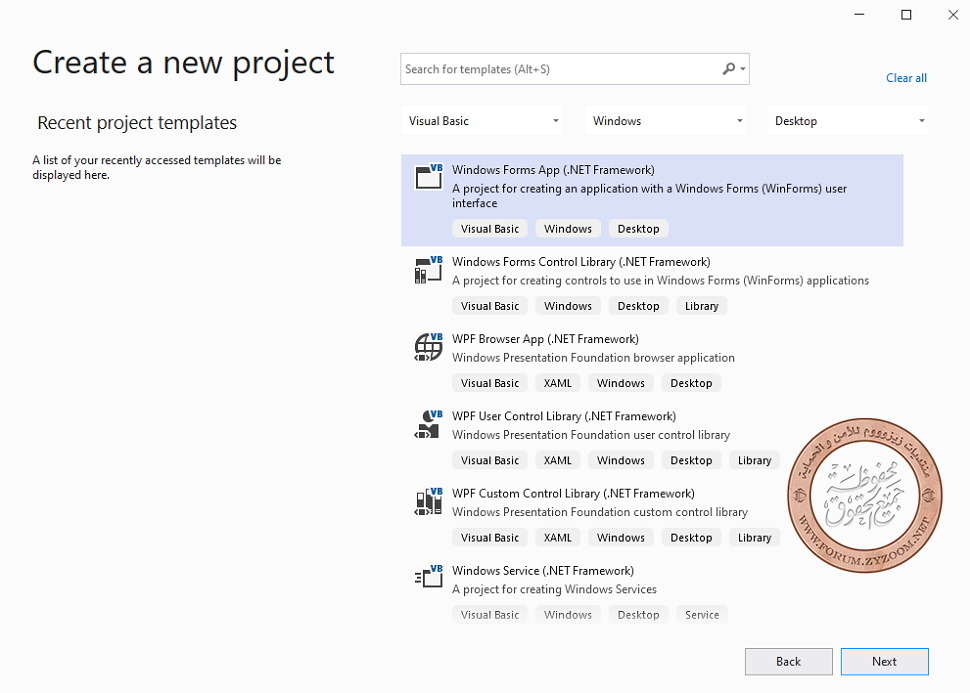The image size is (970, 693).
Task: Click "Windows Presentation Foundation custom control library" description
Action: (x=599, y=512)
